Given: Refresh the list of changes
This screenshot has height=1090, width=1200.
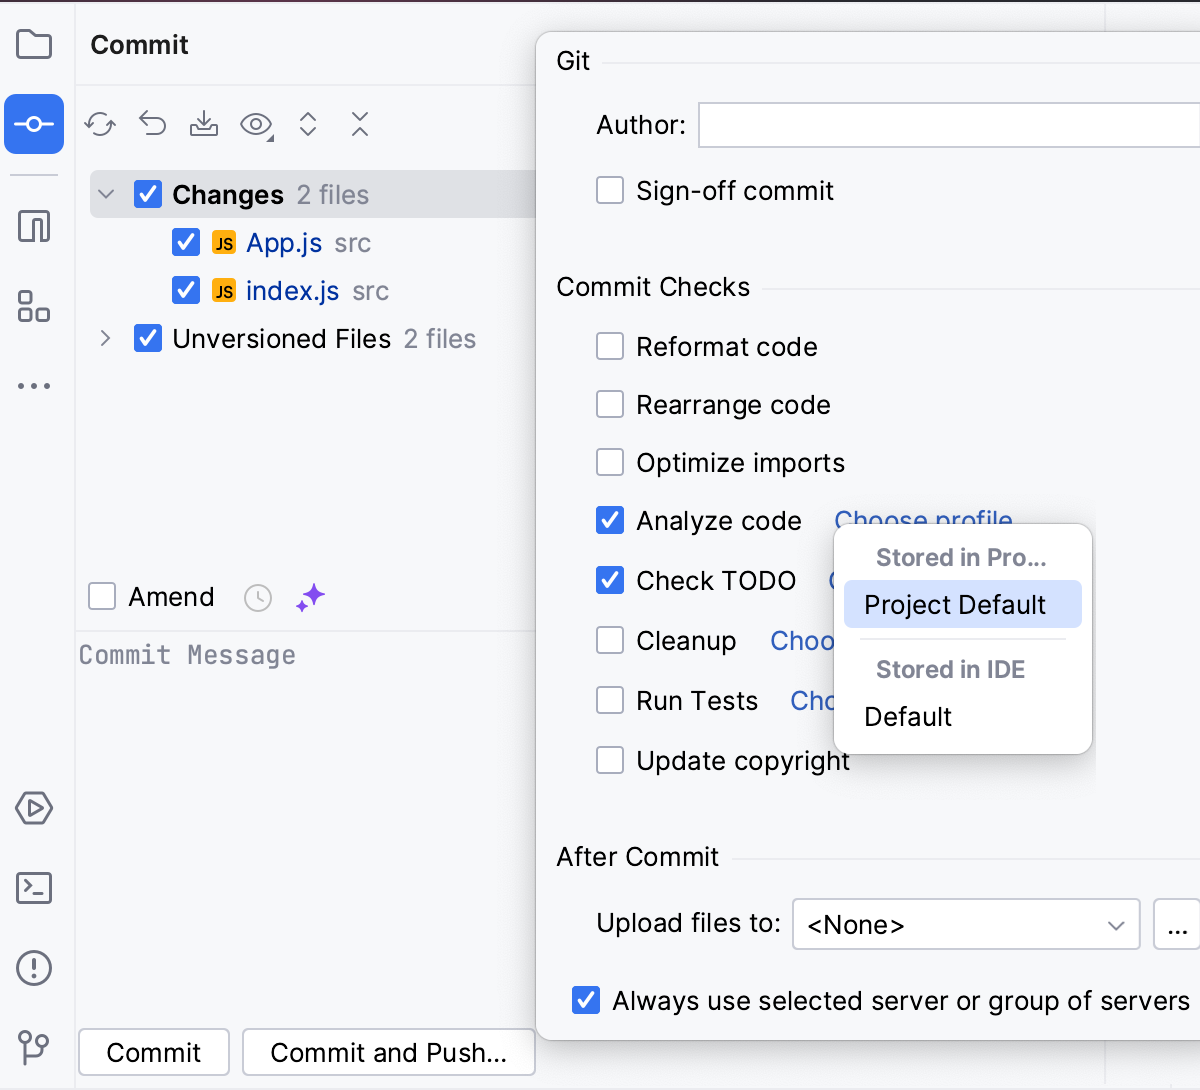Looking at the screenshot, I should click(100, 124).
